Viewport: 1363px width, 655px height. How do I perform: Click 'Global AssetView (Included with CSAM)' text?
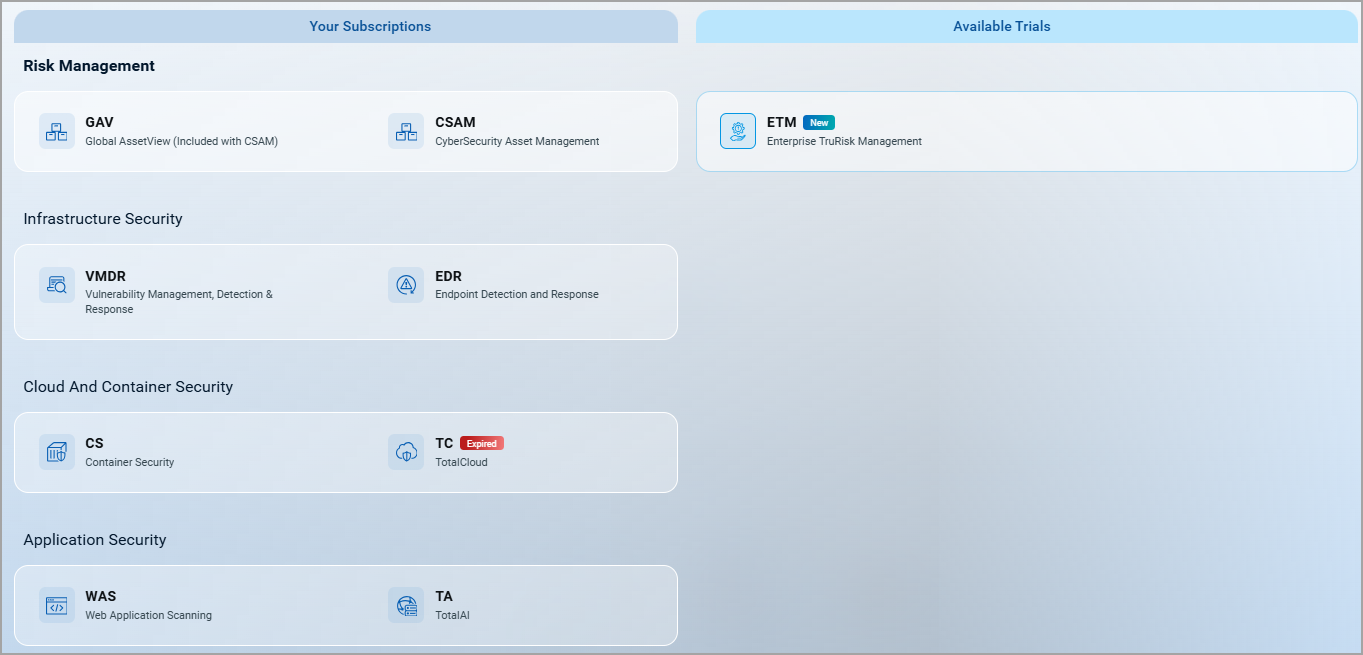click(x=181, y=141)
